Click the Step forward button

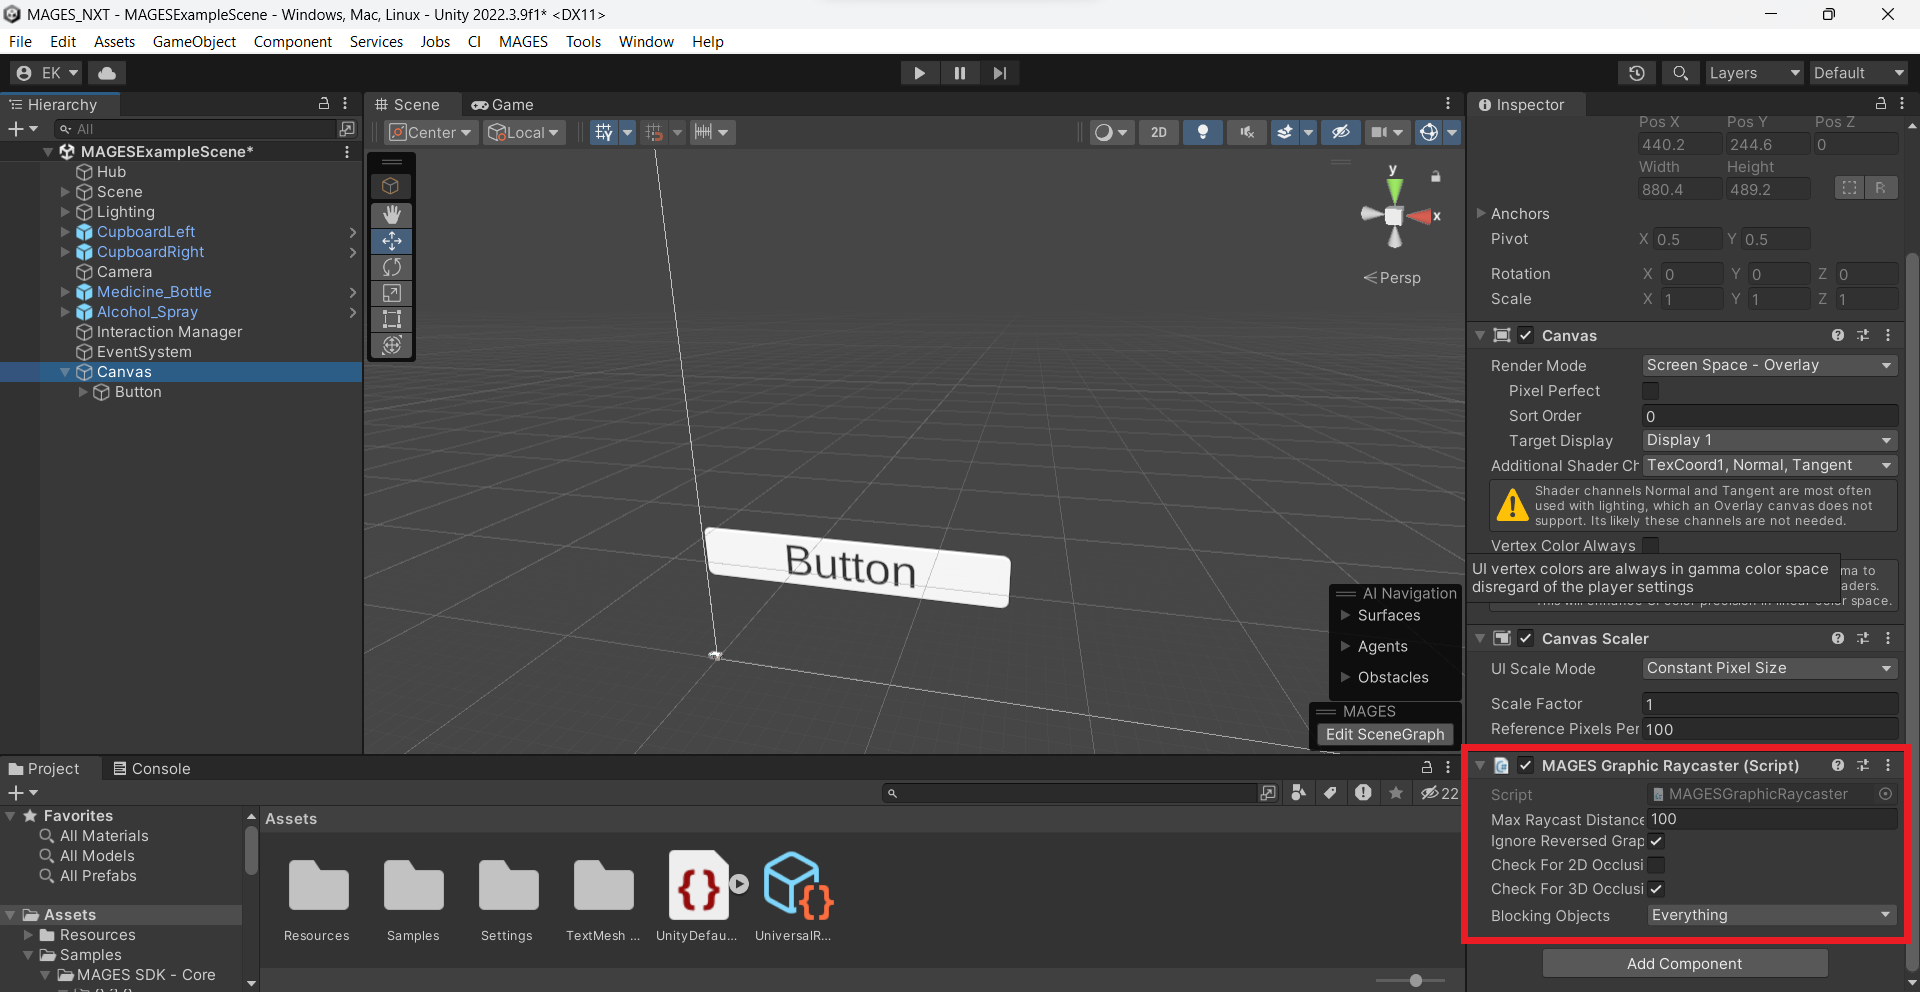(999, 73)
